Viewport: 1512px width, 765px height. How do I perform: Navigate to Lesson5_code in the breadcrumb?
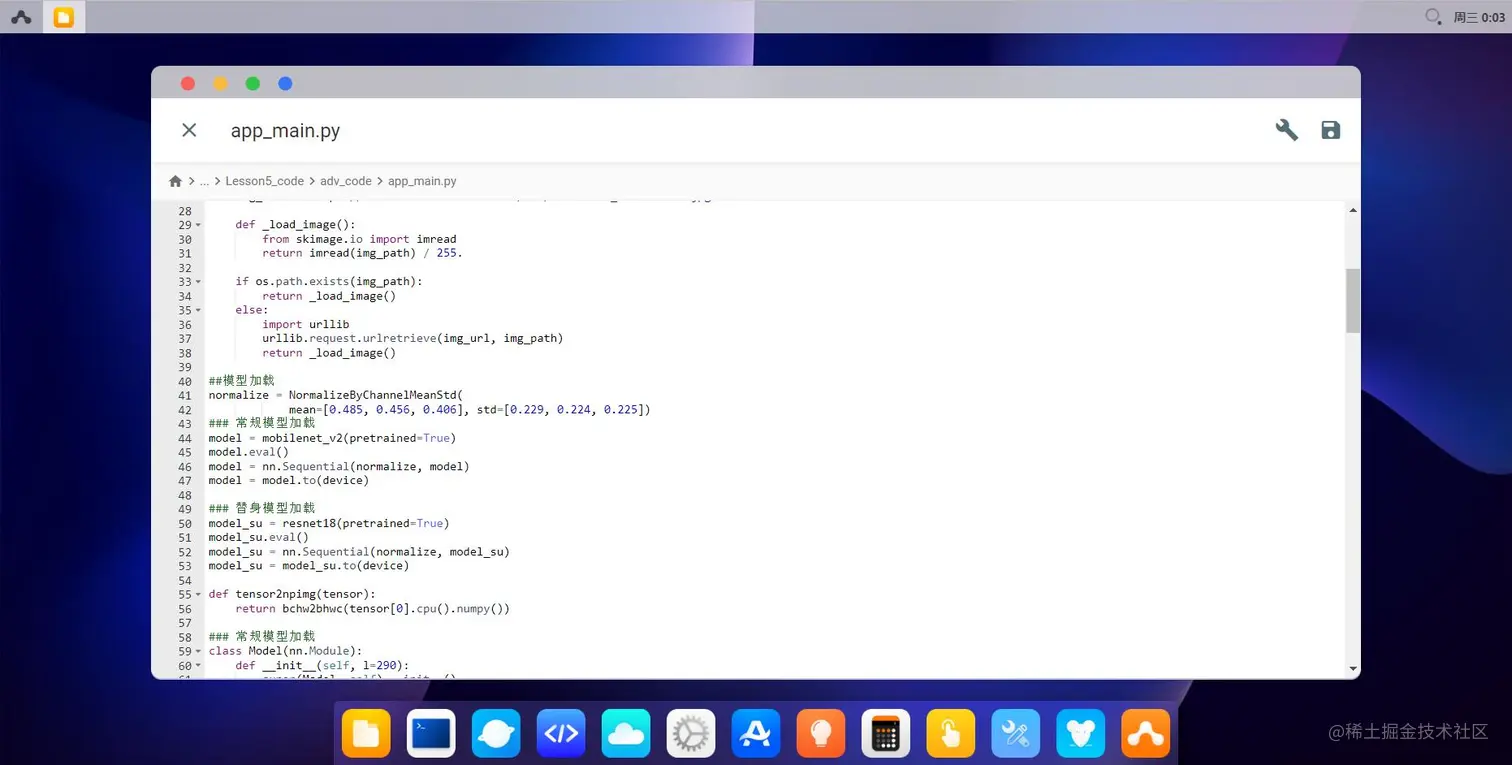[264, 181]
